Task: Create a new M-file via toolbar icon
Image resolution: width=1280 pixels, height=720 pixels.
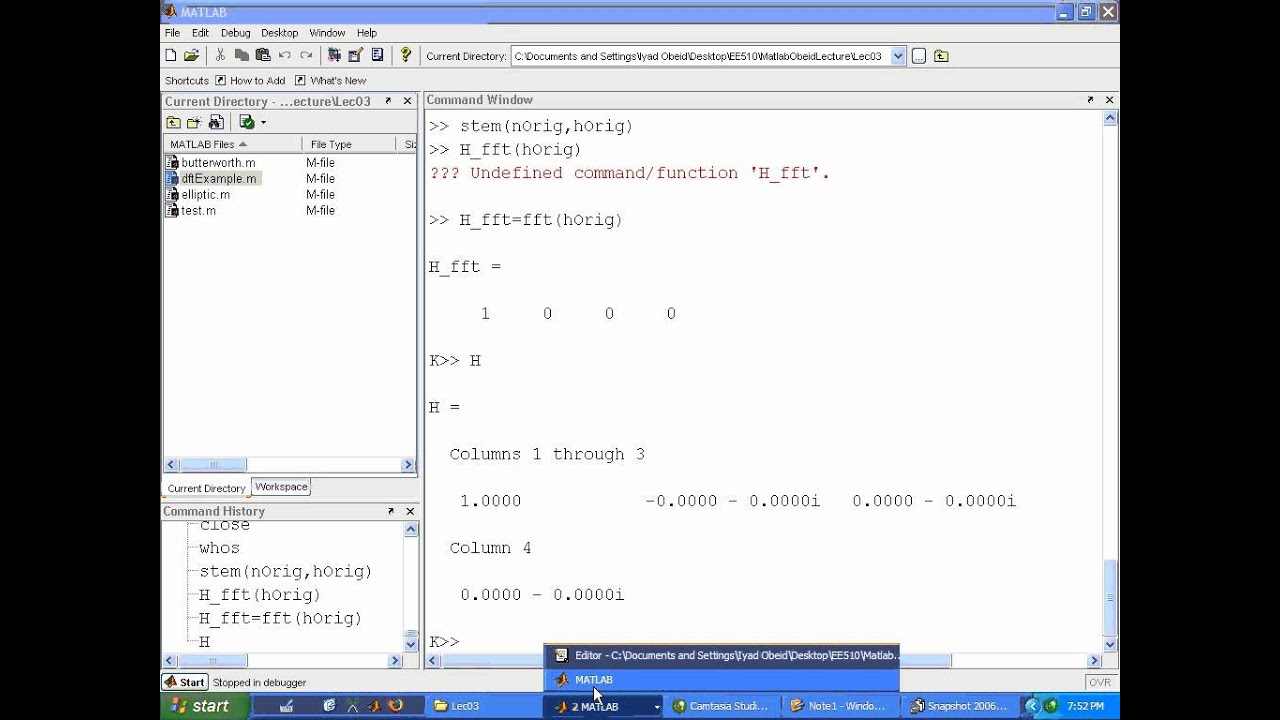Action: (x=171, y=56)
